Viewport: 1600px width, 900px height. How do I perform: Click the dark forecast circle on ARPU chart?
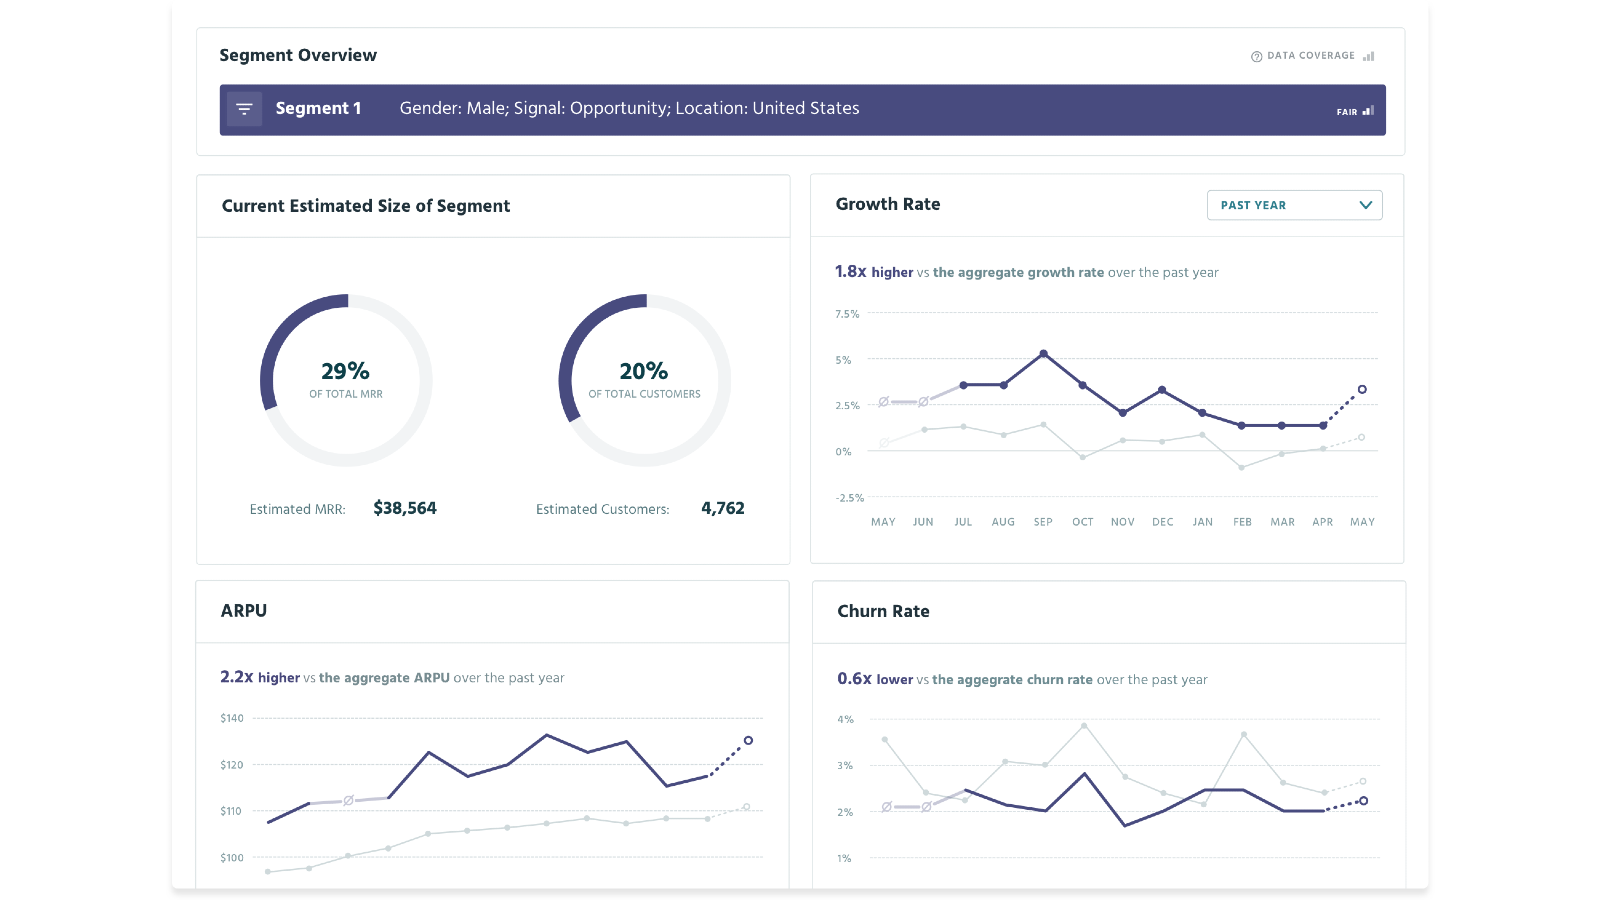pos(748,741)
